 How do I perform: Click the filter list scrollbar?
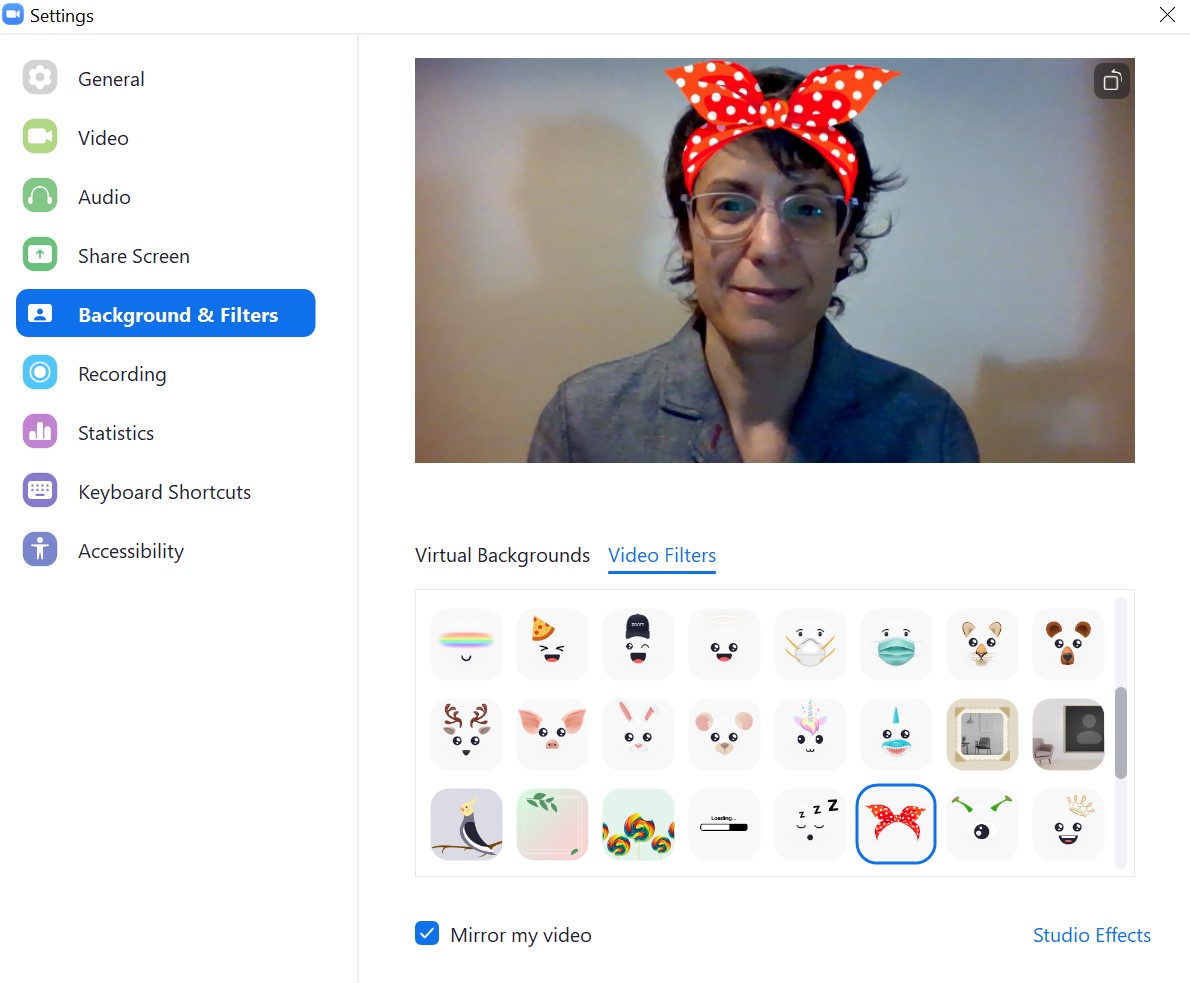1120,732
